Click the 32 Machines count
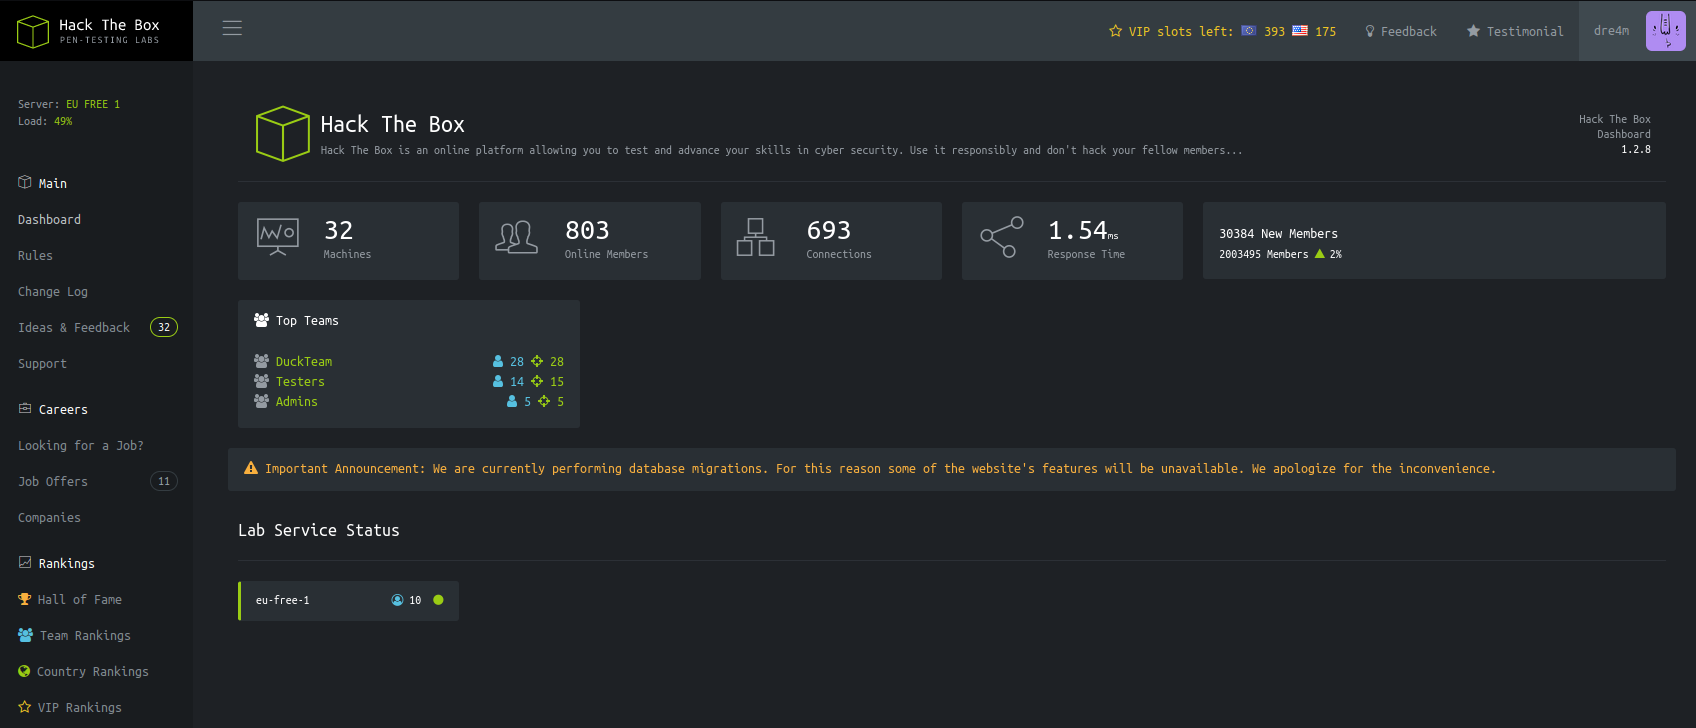Viewport: 1696px width, 728px height. click(339, 230)
